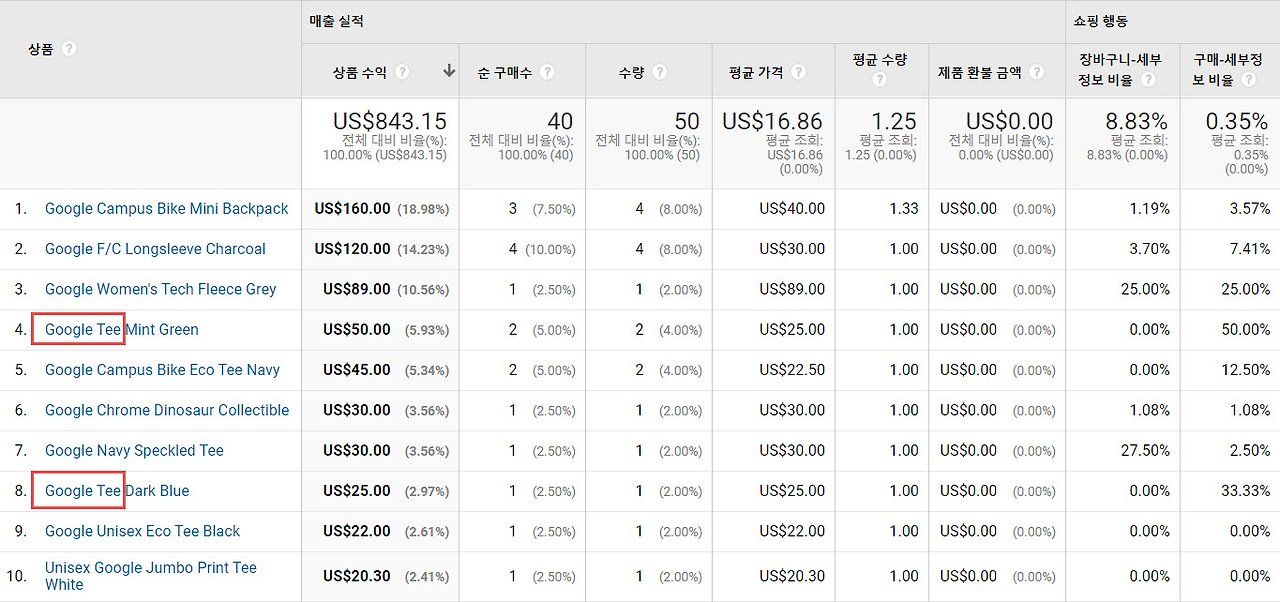Click 쇼핑 행동 group header
The width and height of the screenshot is (1280, 602).
[1101, 21]
